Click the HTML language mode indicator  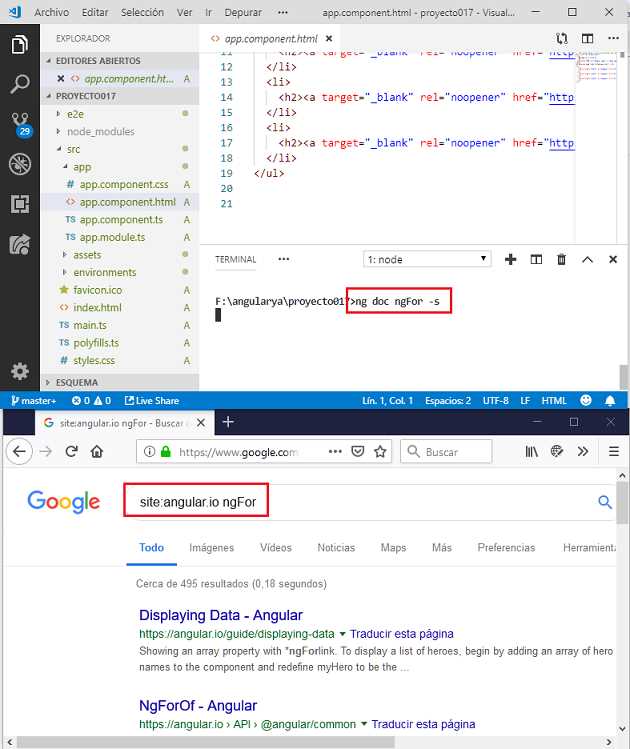[554, 400]
